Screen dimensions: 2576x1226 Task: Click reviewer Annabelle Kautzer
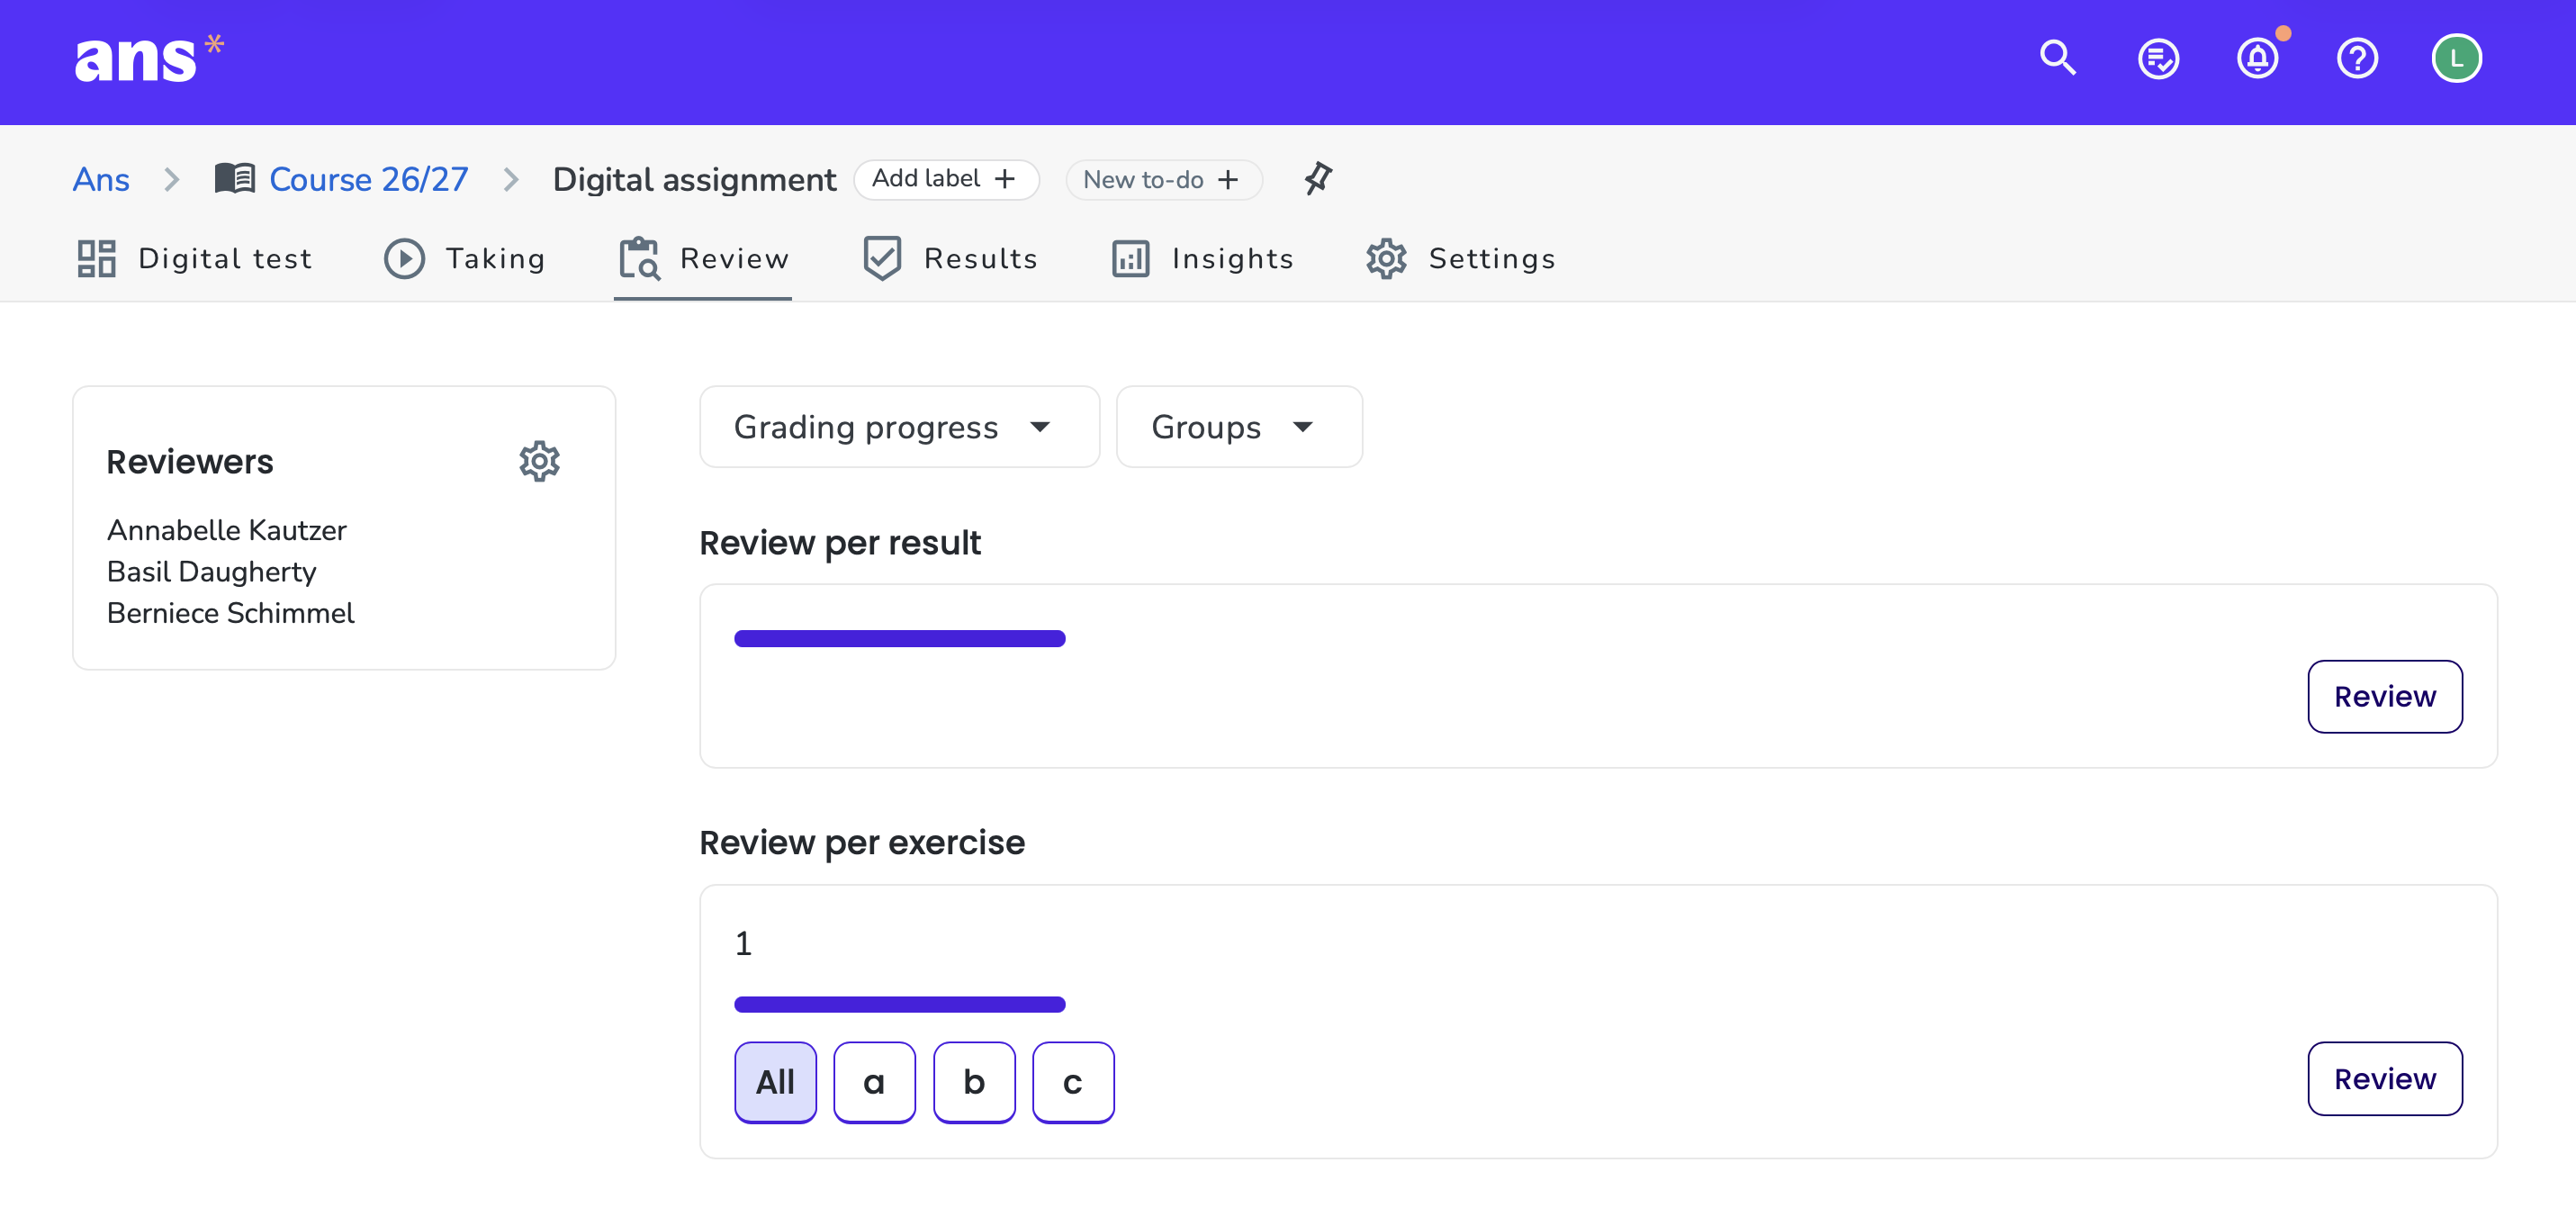[226, 529]
